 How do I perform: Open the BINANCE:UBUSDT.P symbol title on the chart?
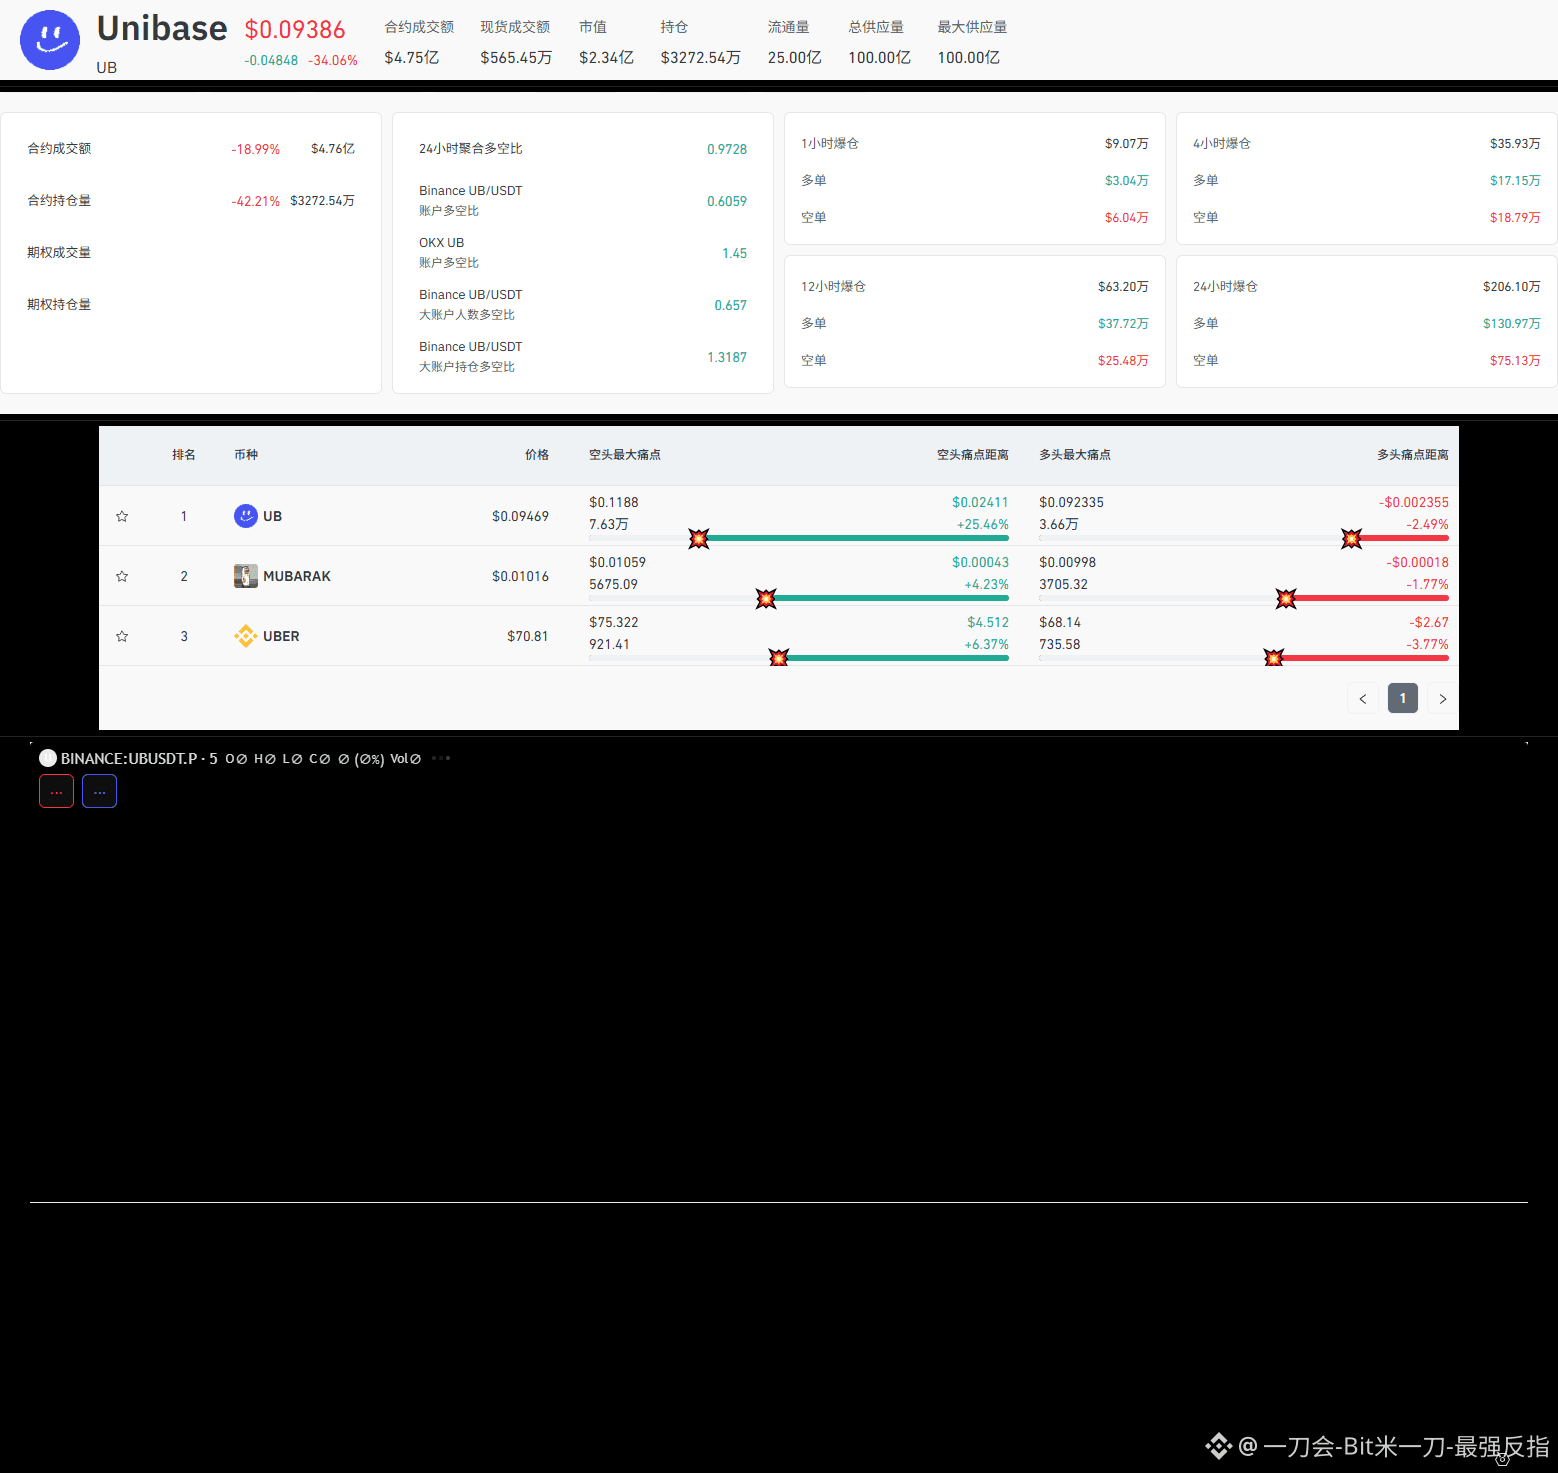click(x=129, y=758)
